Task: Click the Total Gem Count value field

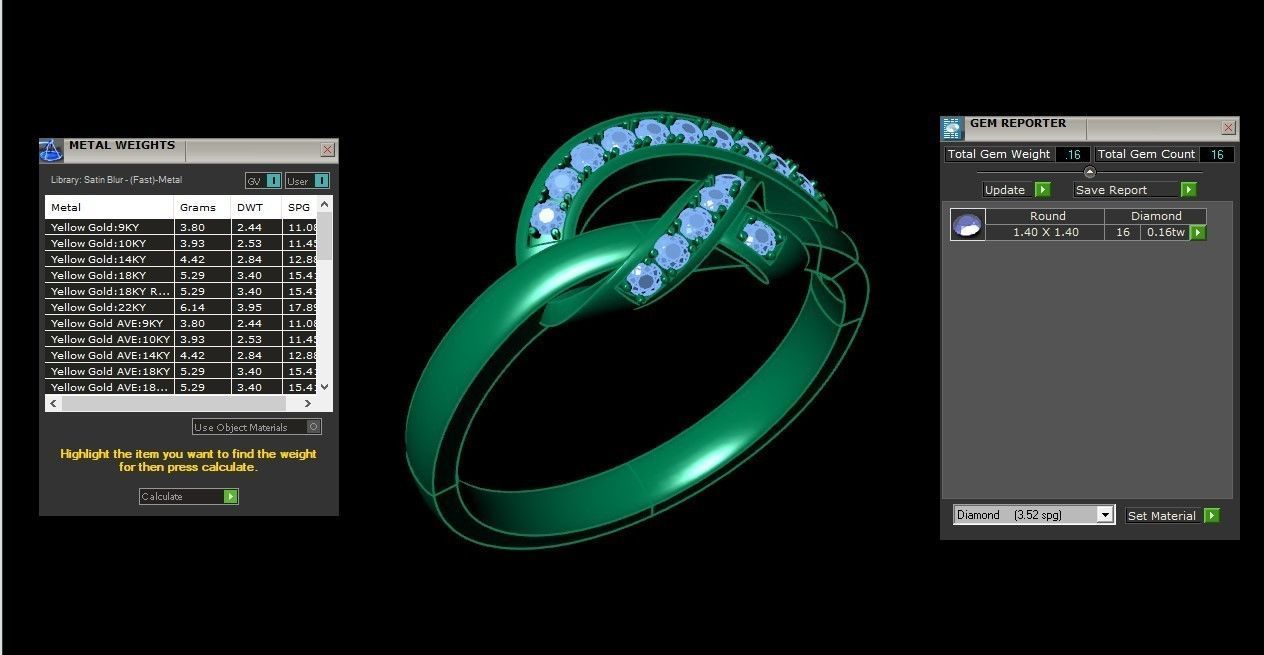Action: [x=1217, y=154]
